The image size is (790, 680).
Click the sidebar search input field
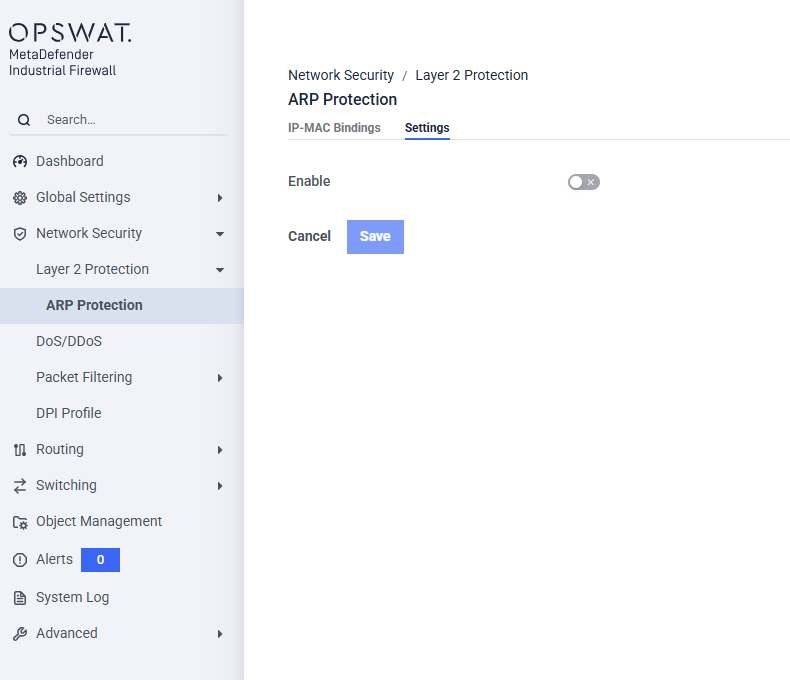[130, 120]
